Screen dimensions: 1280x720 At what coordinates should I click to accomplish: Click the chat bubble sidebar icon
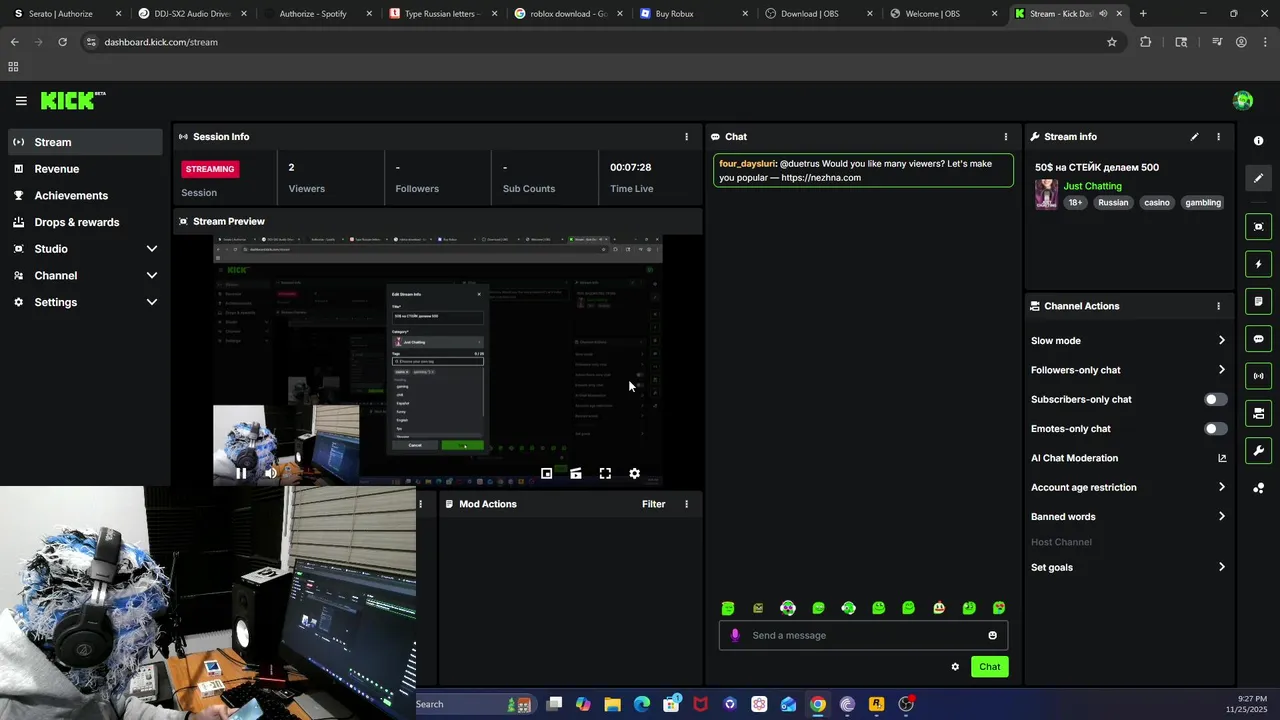(x=1259, y=339)
